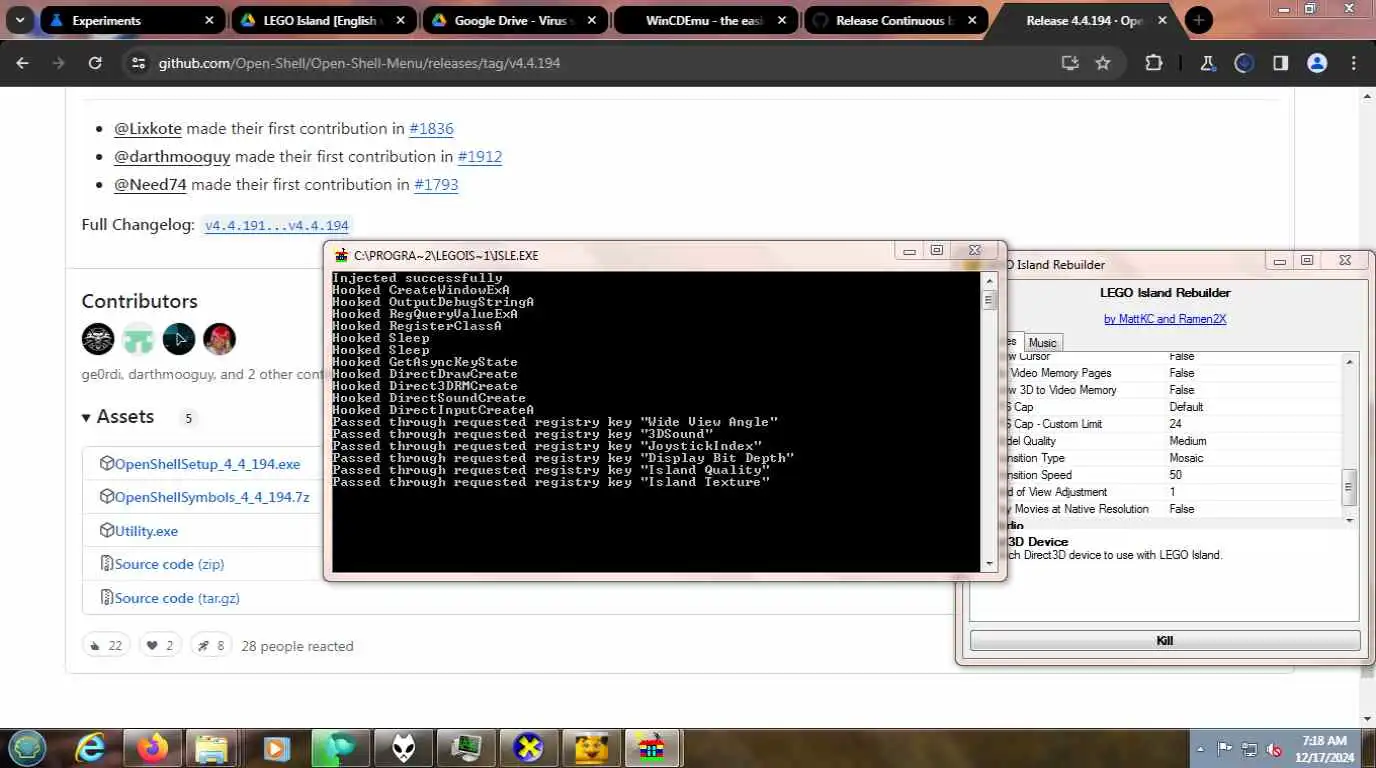The width and height of the screenshot is (1376, 768).
Task: Open Chrome three-dot menu
Action: click(x=1354, y=63)
